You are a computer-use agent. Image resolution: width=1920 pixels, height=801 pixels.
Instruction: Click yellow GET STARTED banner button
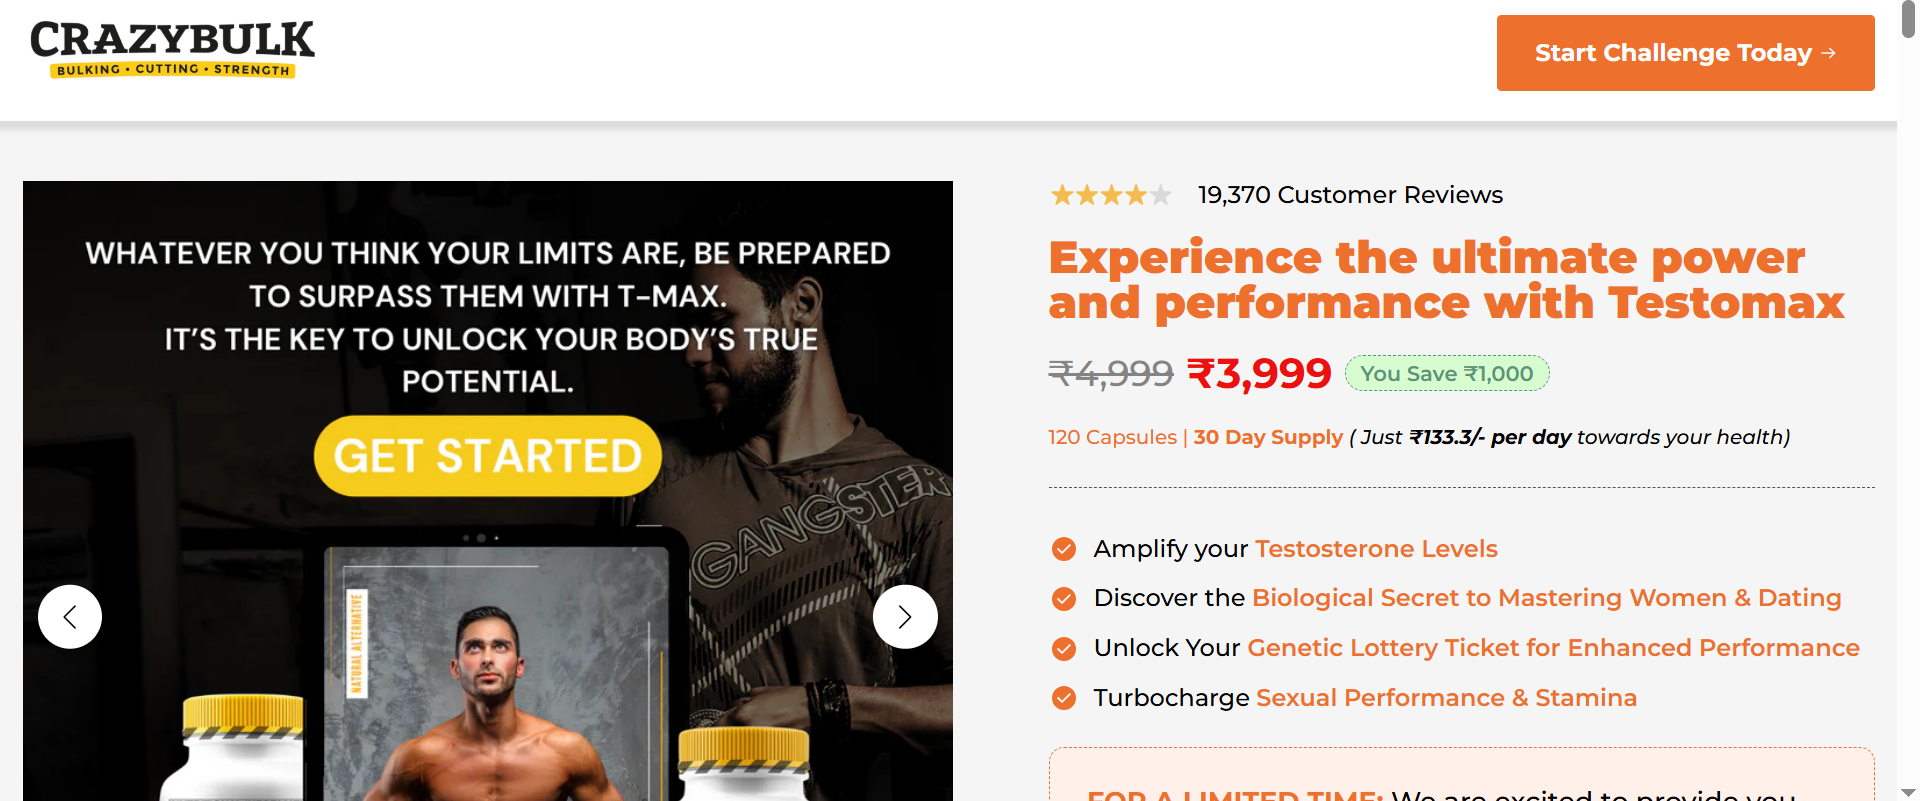click(x=488, y=456)
